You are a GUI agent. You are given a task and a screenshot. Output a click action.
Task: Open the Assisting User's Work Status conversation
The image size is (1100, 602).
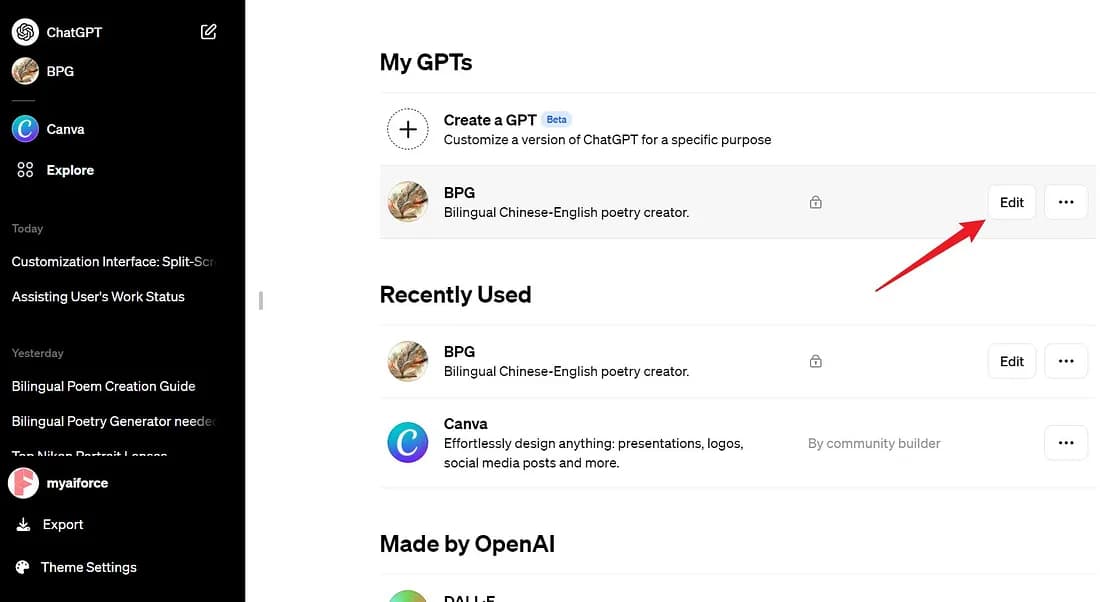pos(97,296)
